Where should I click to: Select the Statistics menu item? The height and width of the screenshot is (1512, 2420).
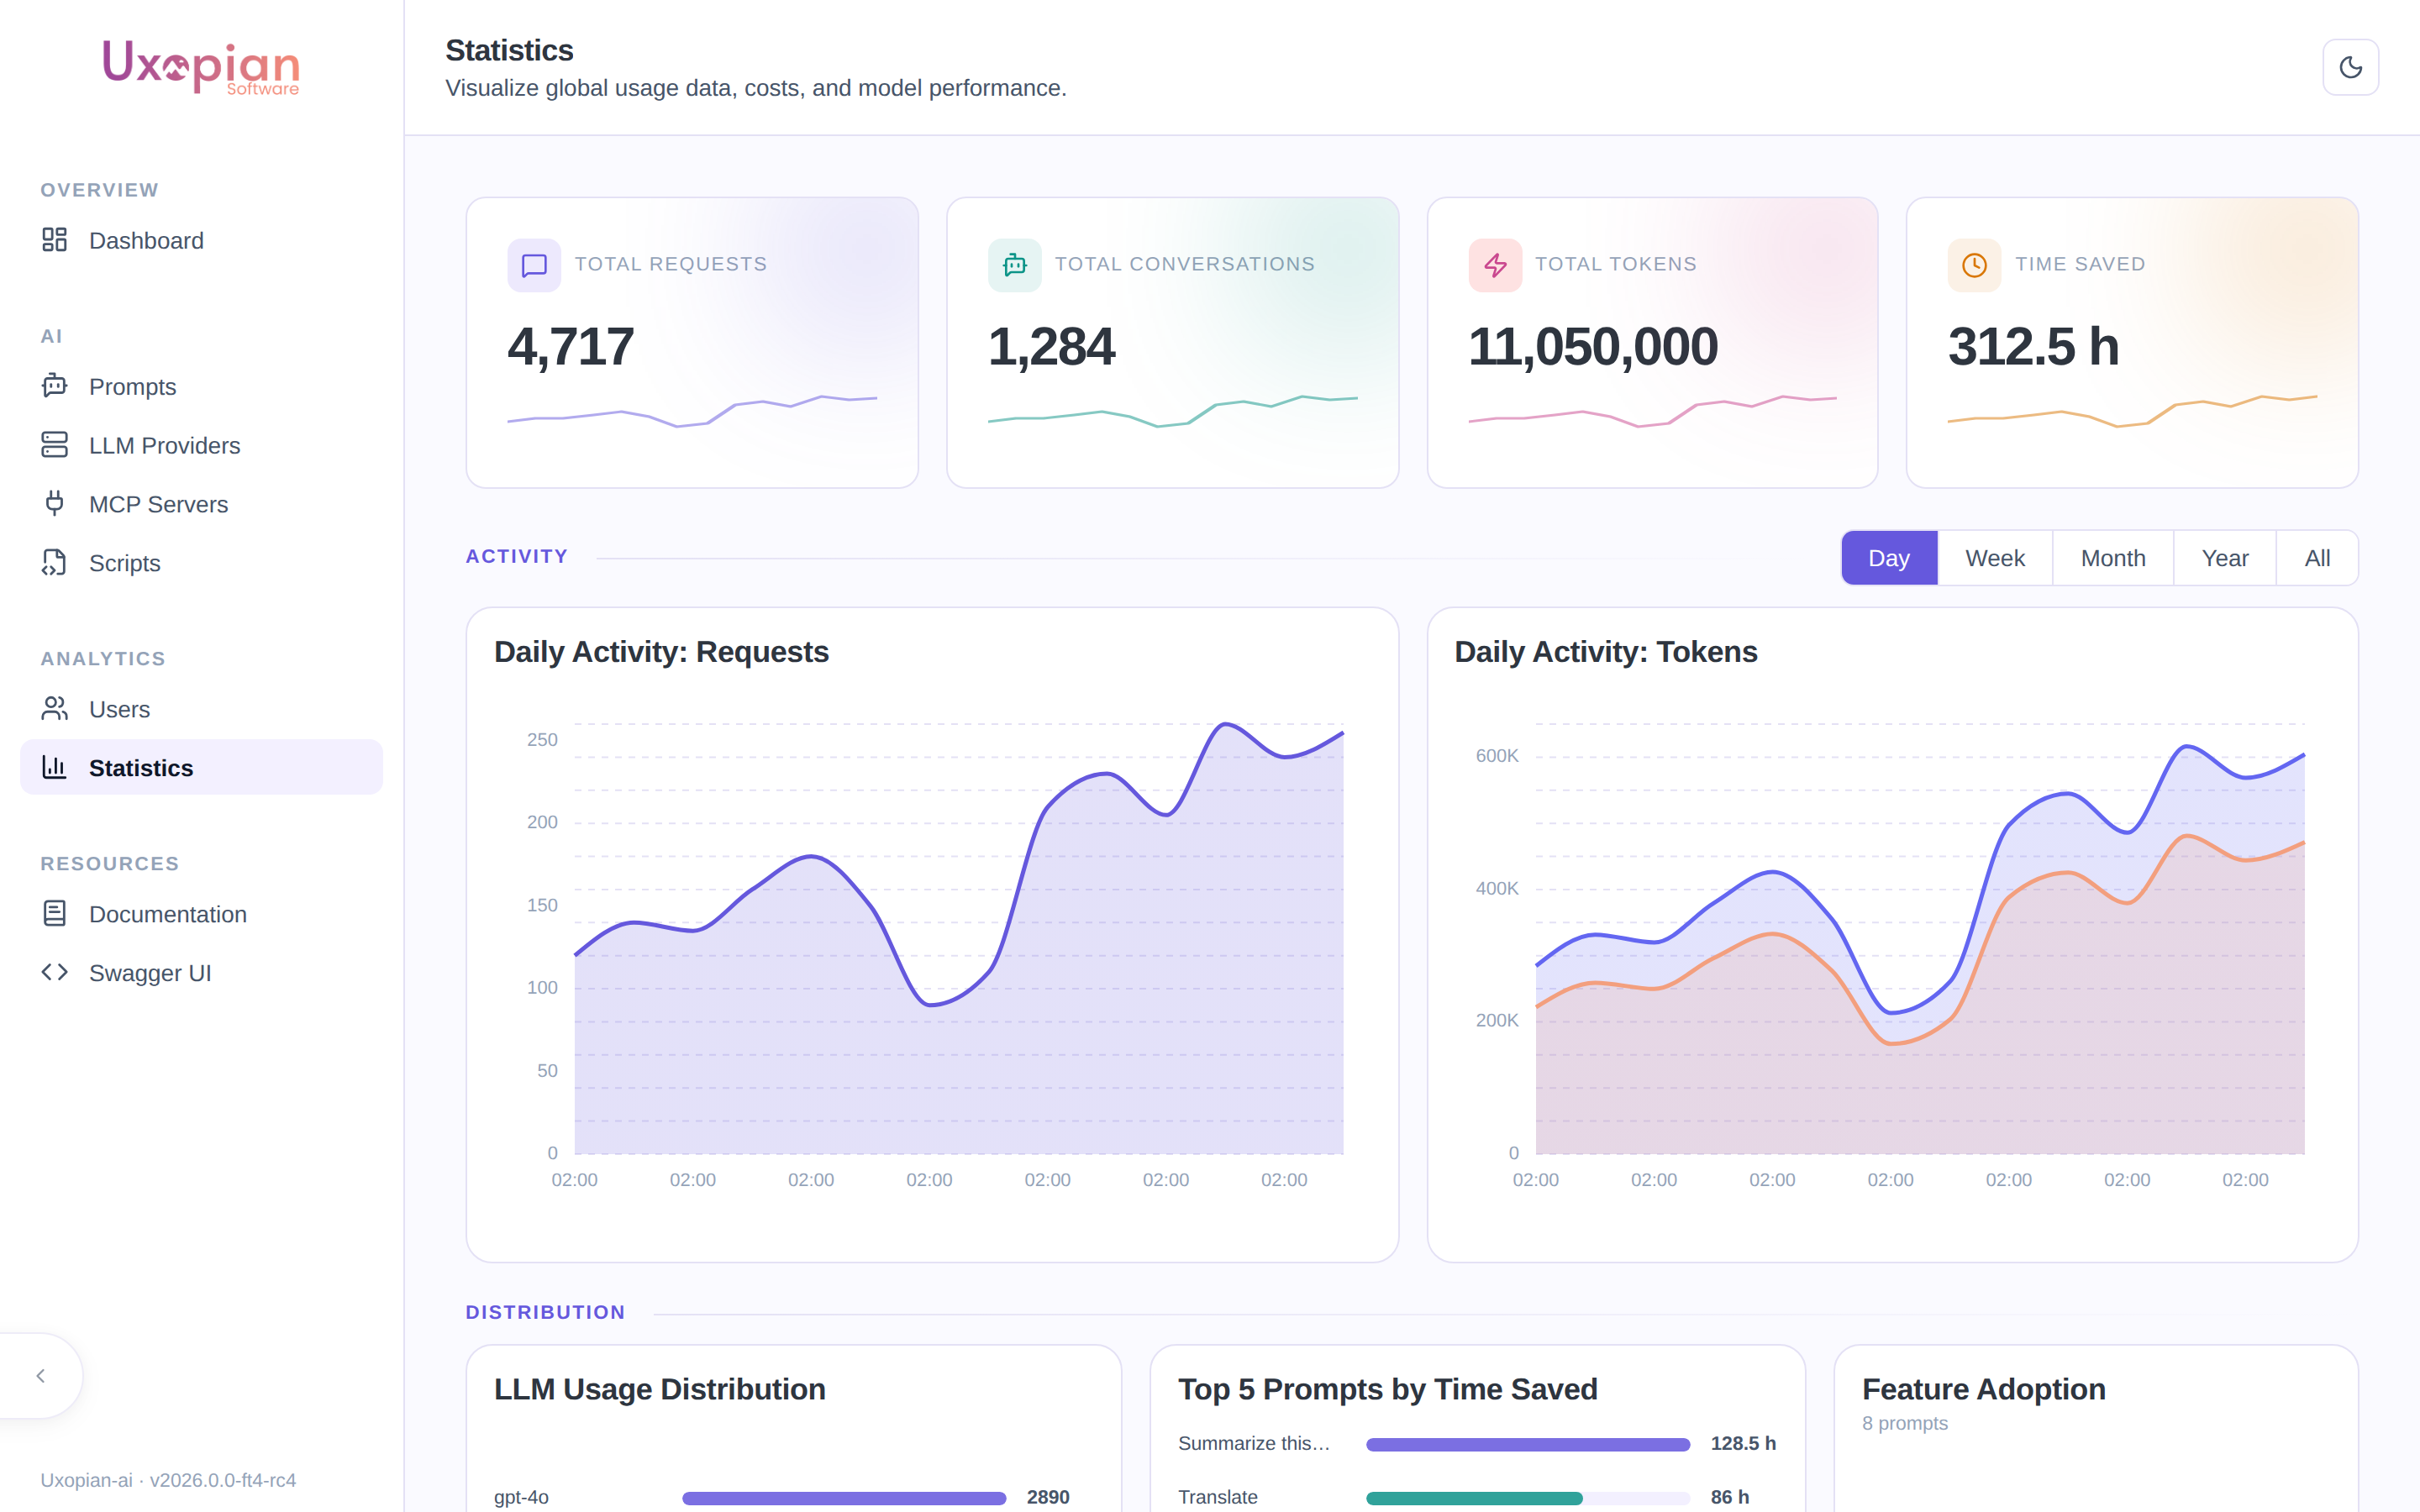click(x=201, y=767)
